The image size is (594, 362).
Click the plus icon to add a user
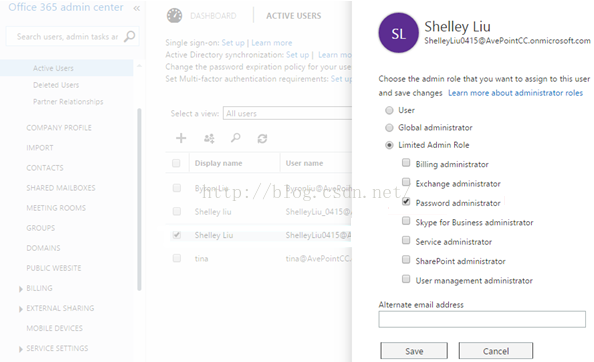[181, 138]
